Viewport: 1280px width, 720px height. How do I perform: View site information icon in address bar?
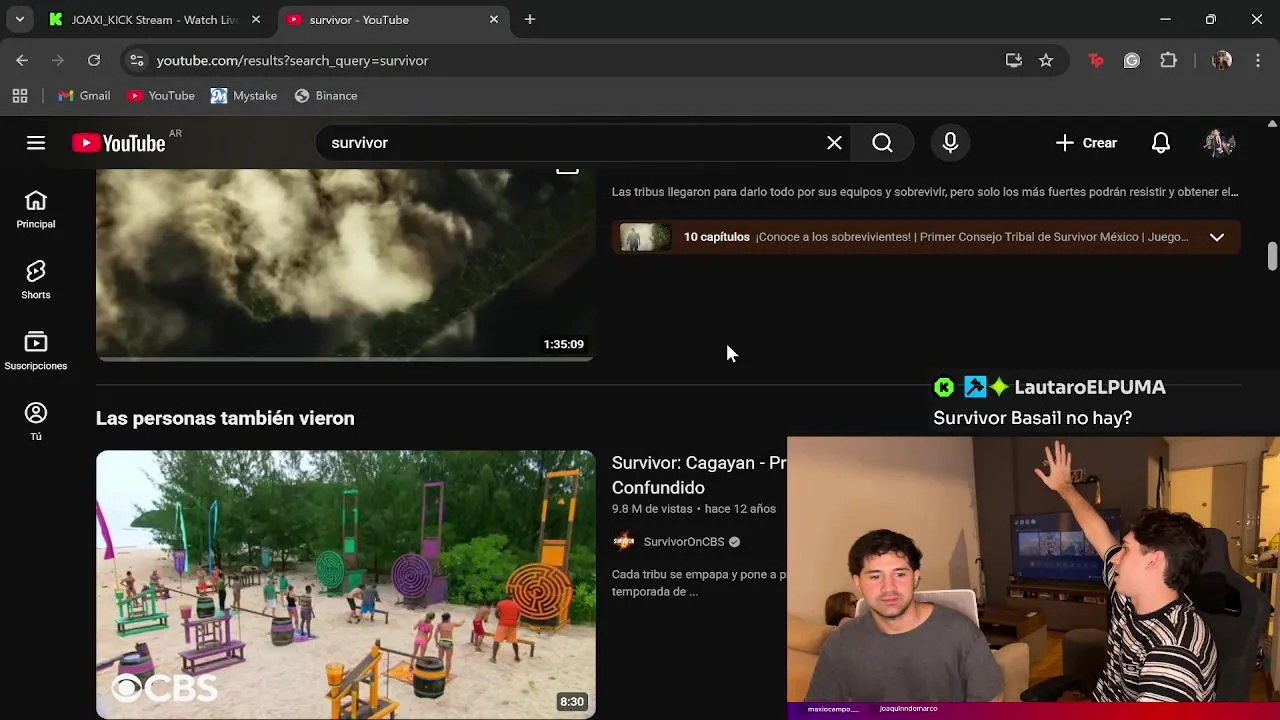pyautogui.click(x=137, y=61)
